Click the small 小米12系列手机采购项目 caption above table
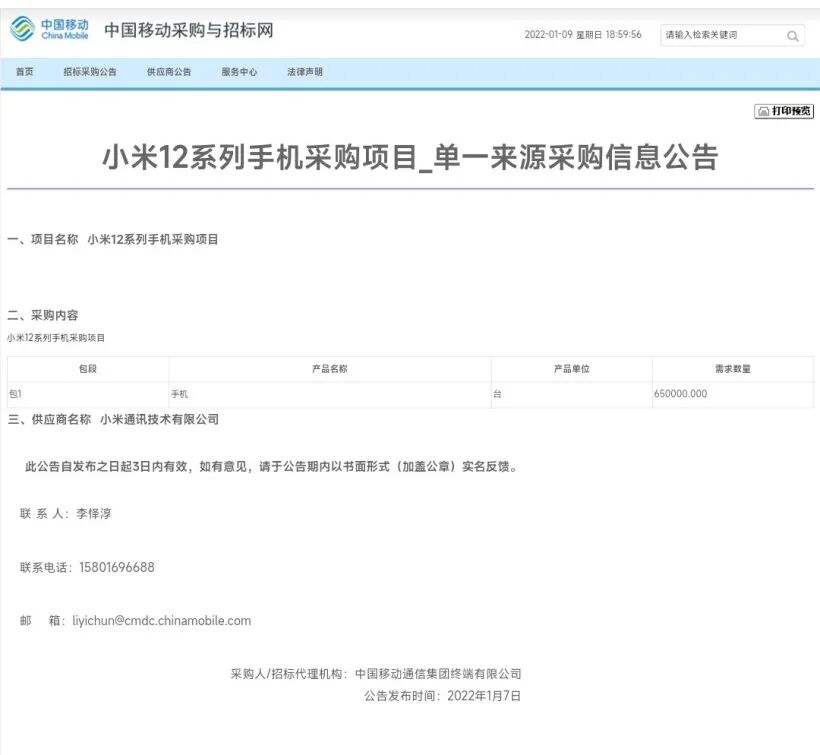 (x=56, y=338)
